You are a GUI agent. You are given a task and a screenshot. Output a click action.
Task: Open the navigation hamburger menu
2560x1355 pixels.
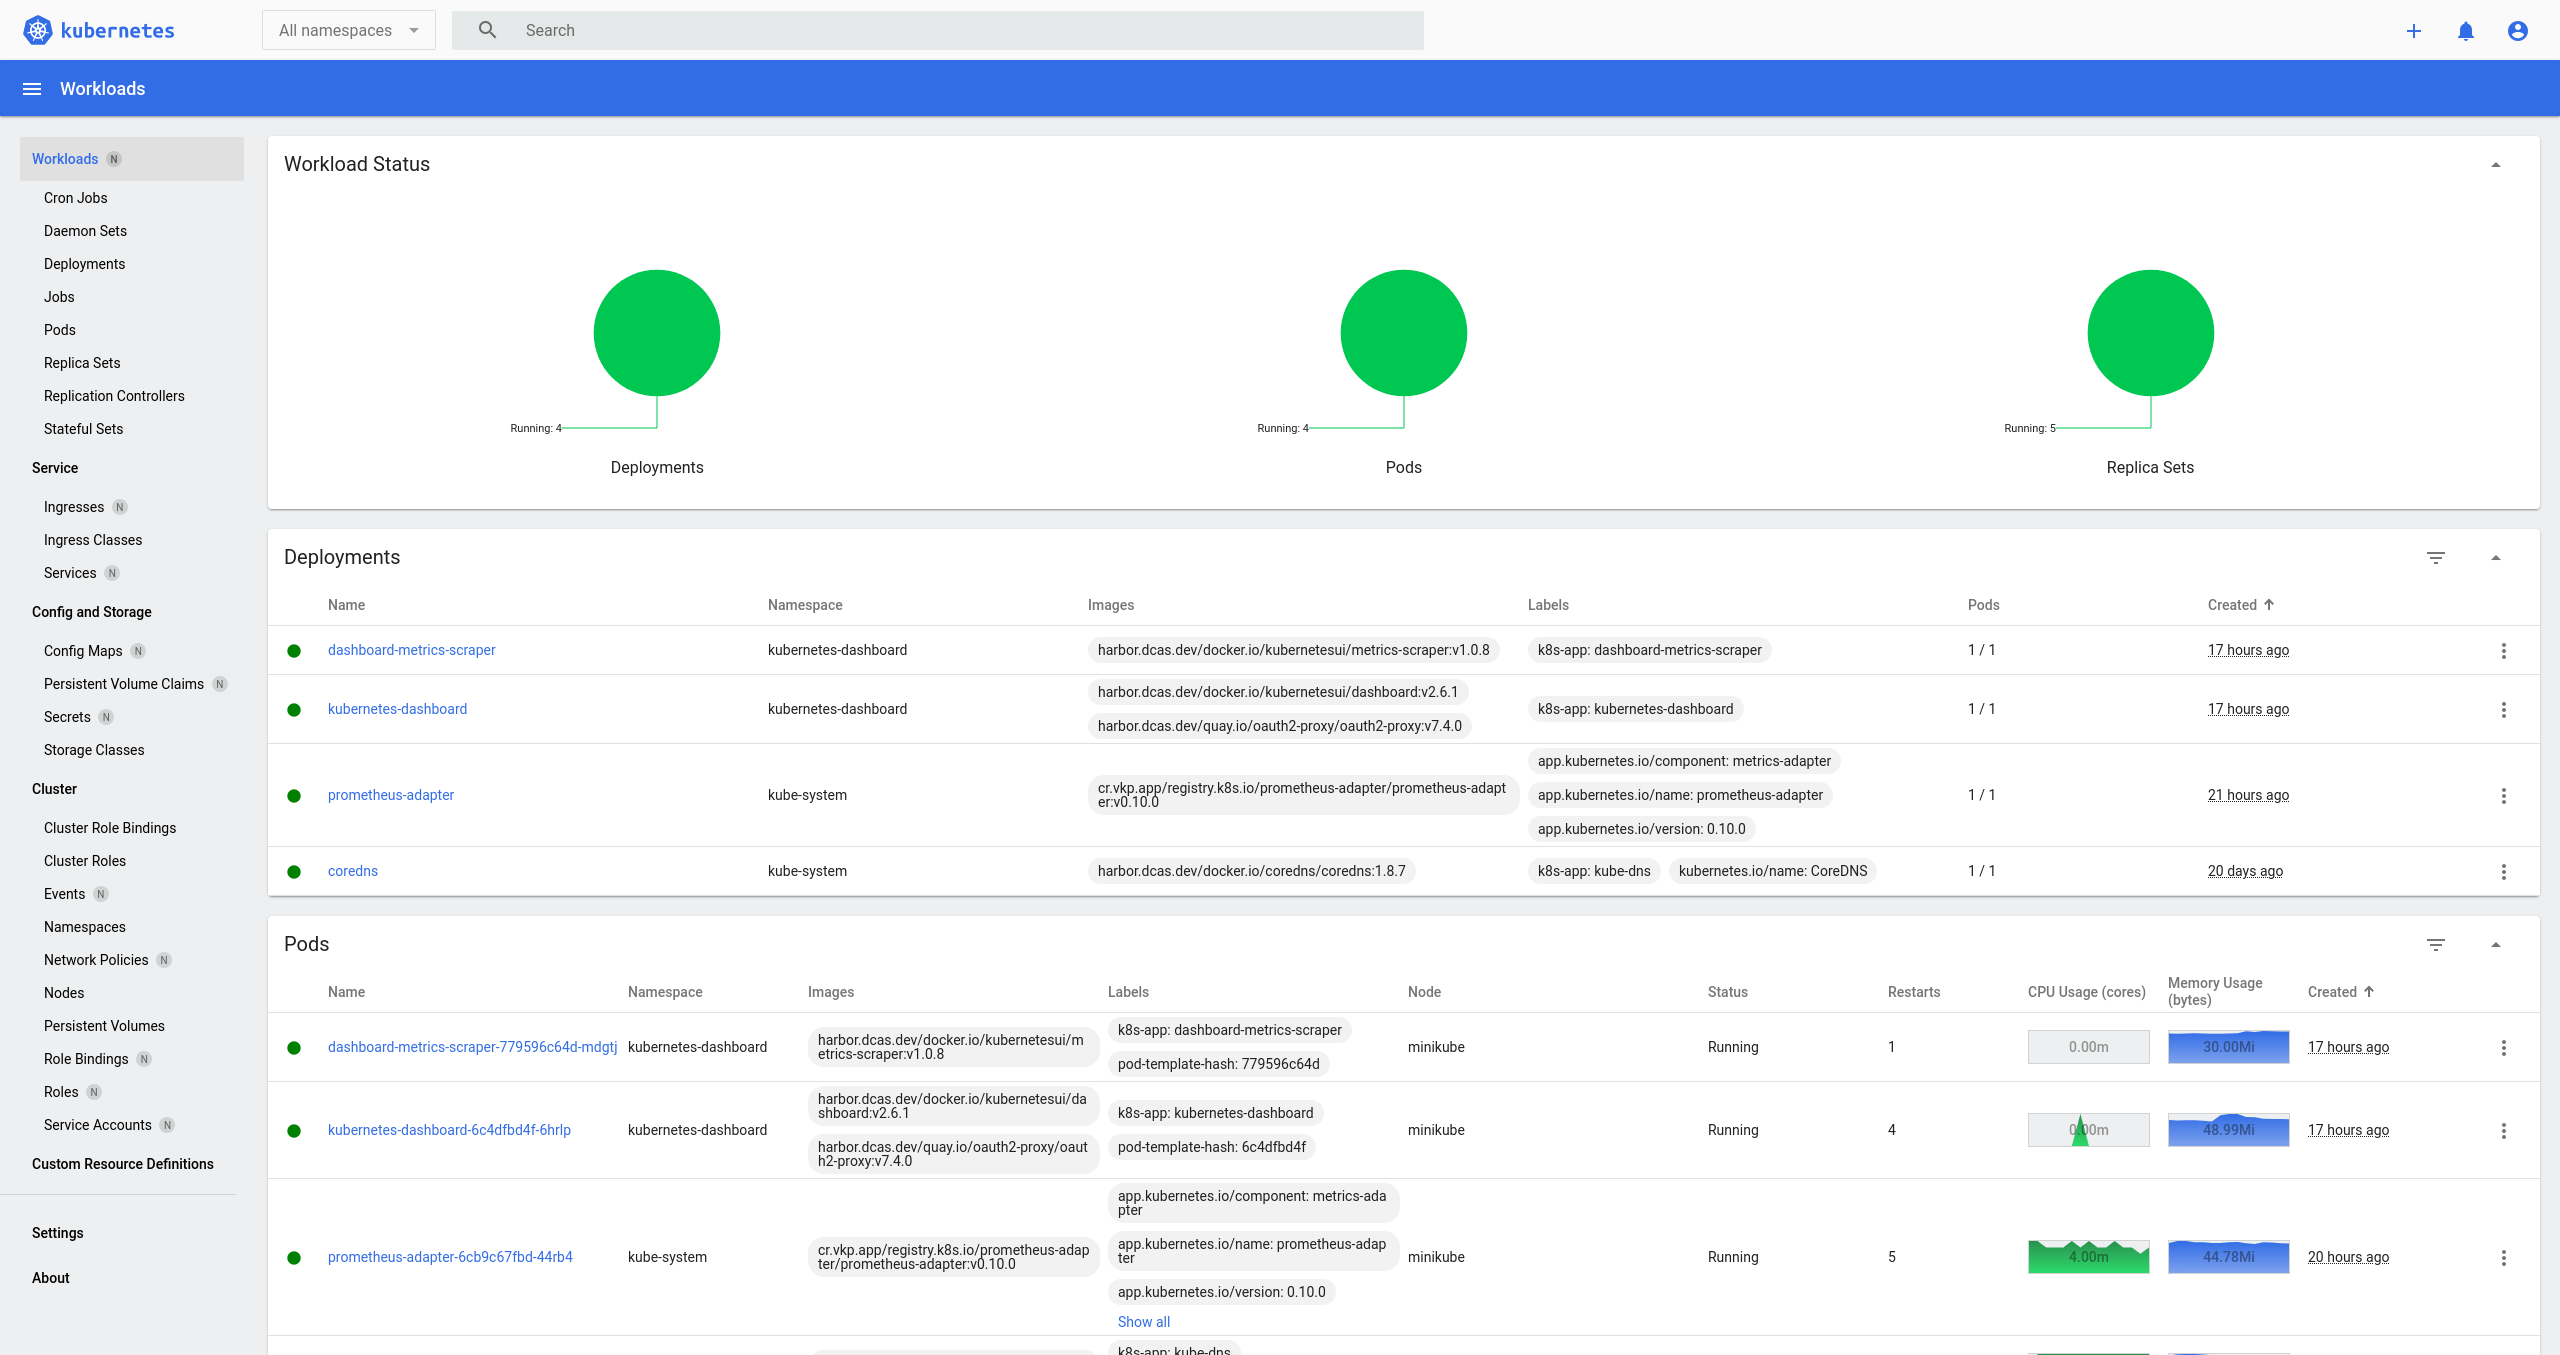tap(31, 88)
